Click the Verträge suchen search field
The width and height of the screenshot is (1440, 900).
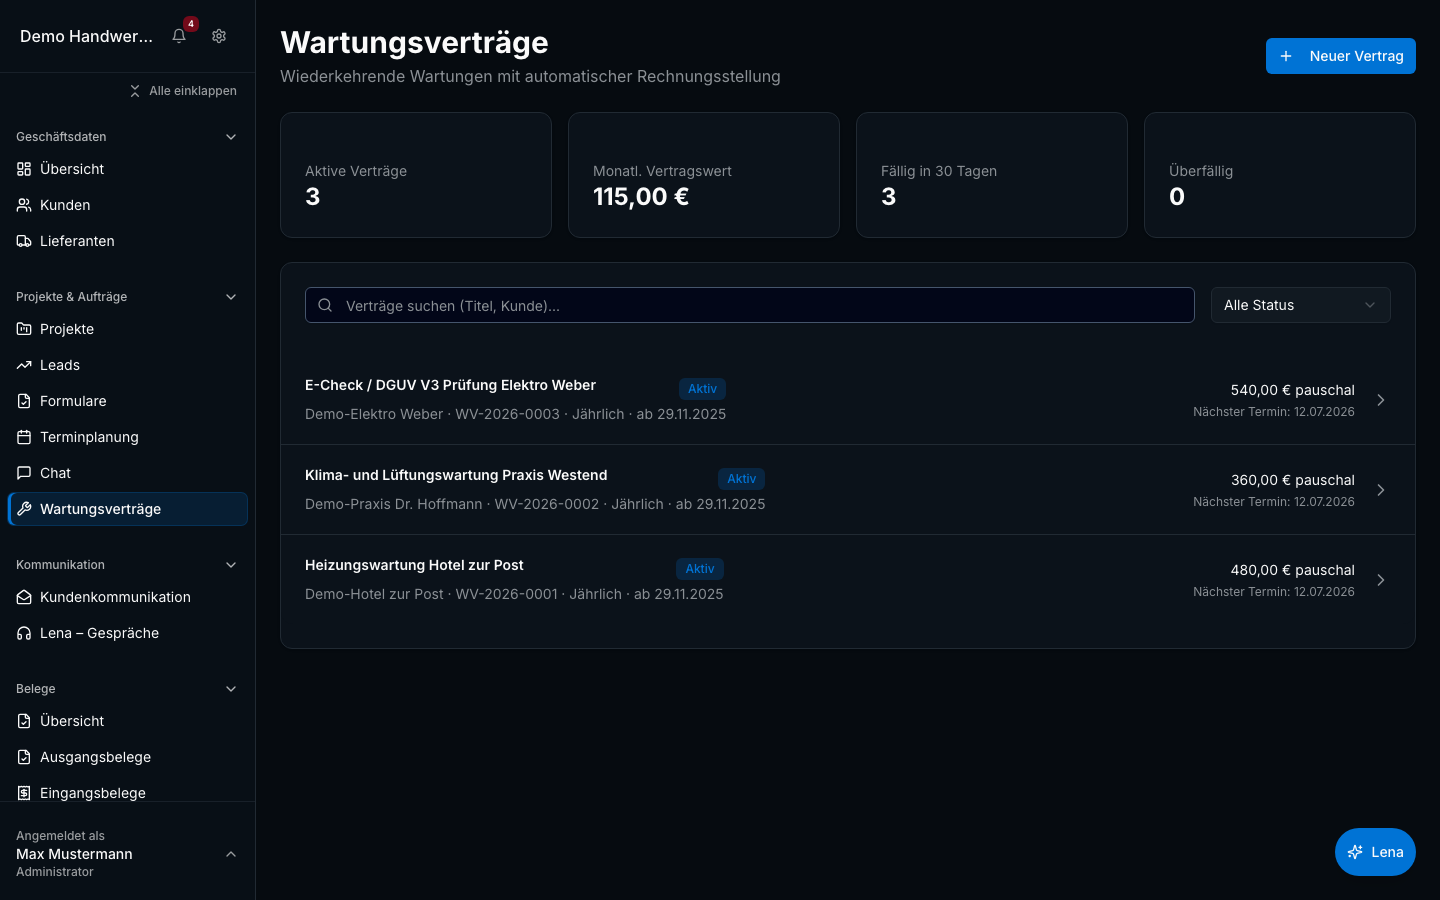(x=750, y=305)
